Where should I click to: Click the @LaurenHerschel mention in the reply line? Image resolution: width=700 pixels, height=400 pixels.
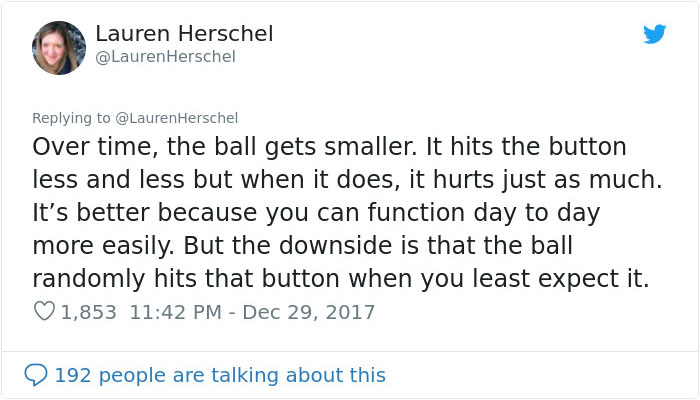click(177, 118)
